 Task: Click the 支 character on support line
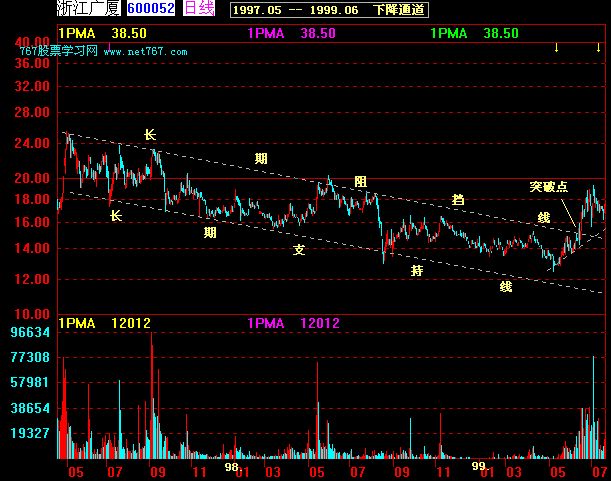[299, 250]
